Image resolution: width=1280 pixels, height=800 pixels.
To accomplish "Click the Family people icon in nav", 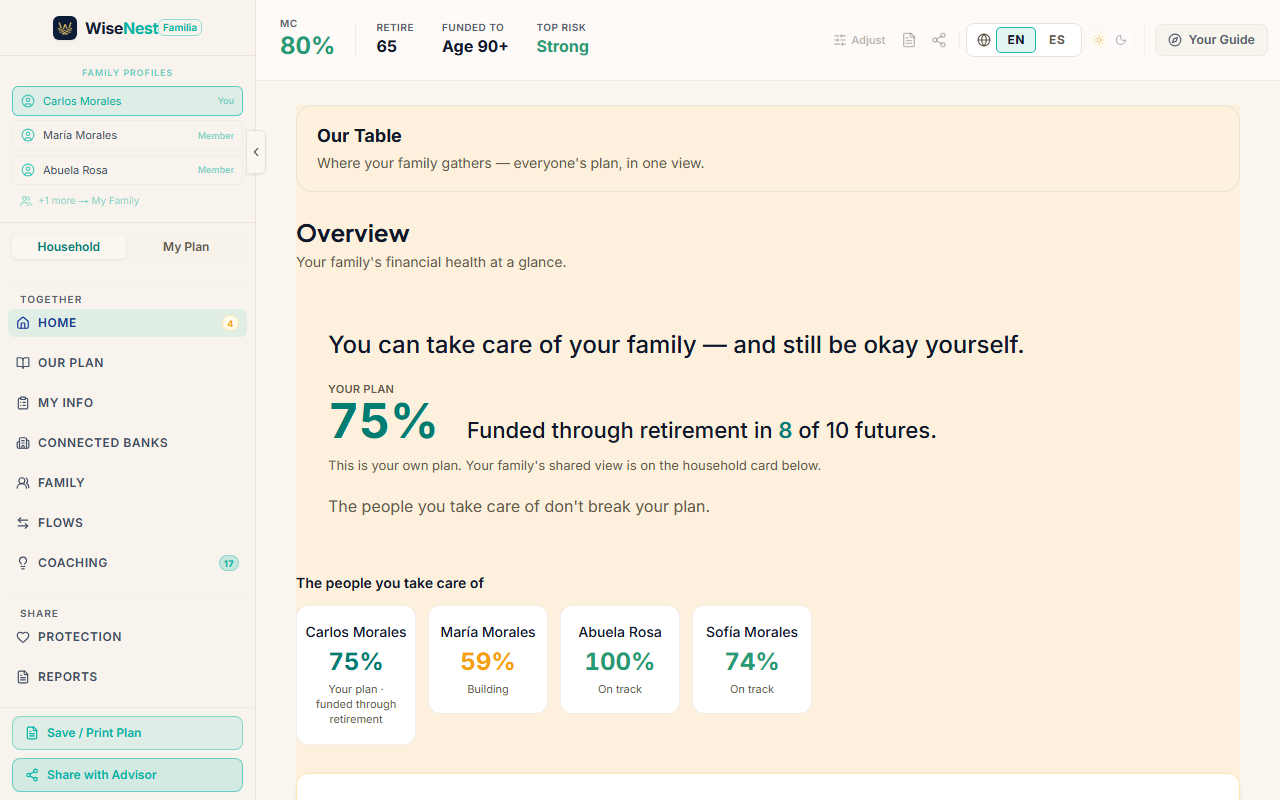I will [23, 483].
